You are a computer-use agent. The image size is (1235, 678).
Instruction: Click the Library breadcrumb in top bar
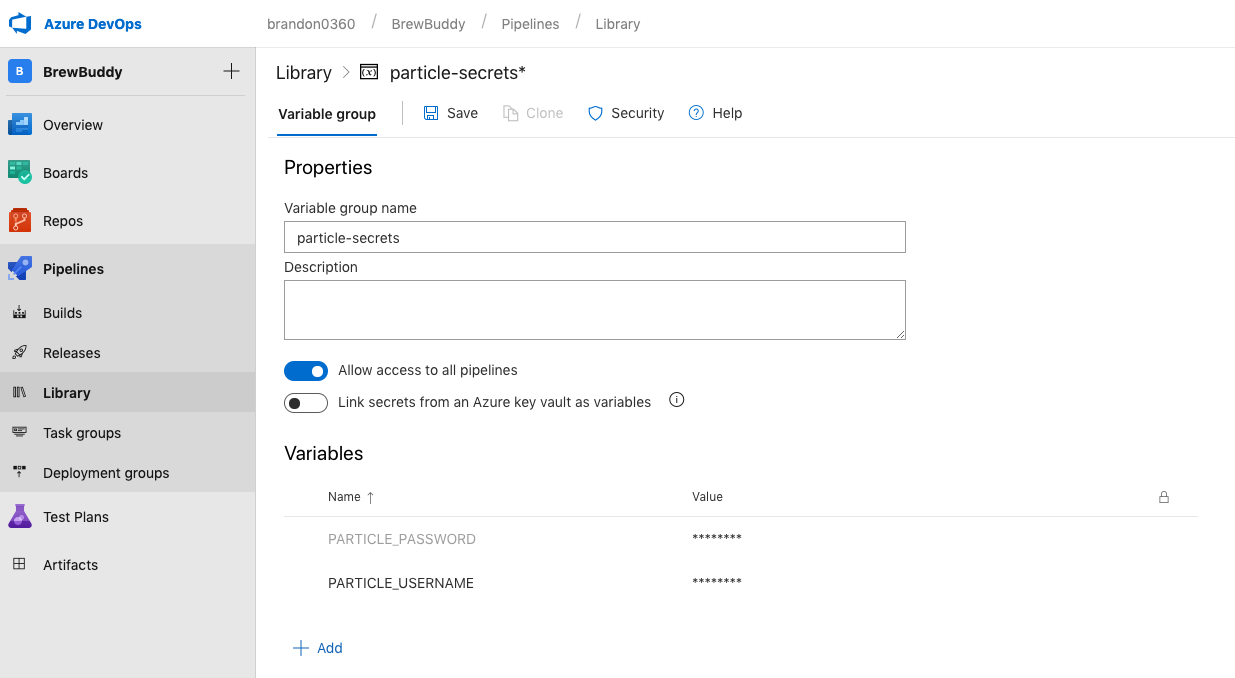tap(618, 24)
